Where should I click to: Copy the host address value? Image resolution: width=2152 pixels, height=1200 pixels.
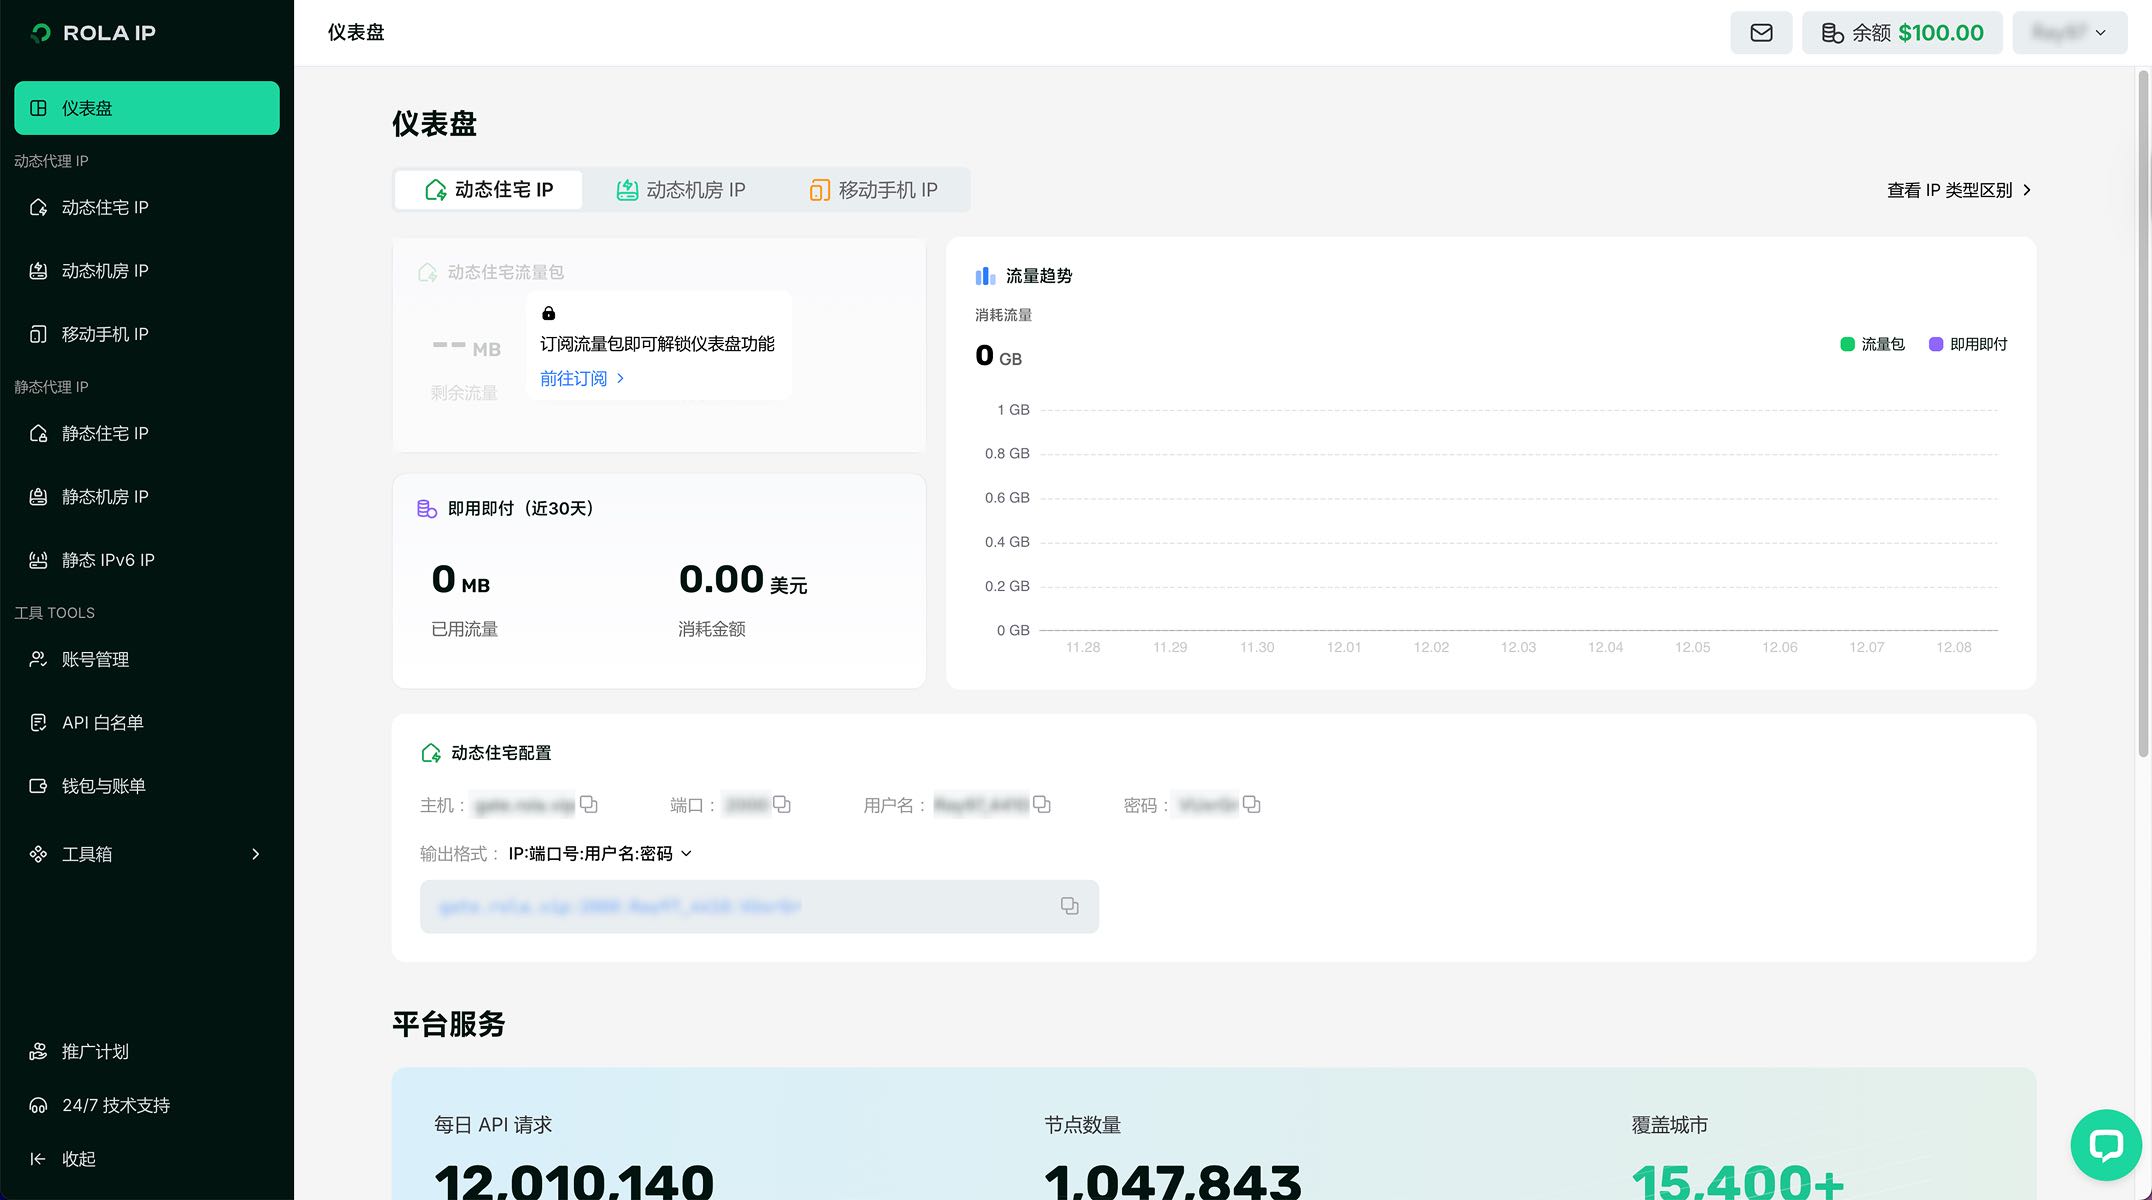589,804
